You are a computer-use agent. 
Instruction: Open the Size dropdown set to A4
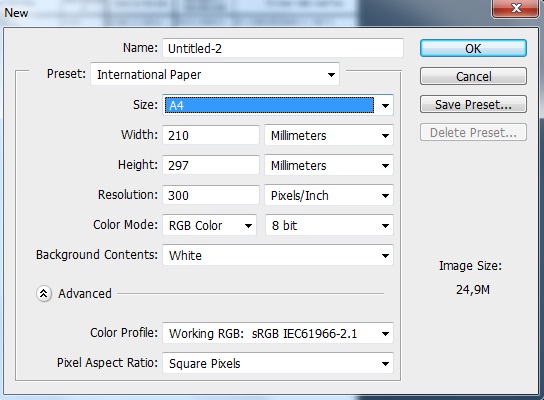coord(278,105)
